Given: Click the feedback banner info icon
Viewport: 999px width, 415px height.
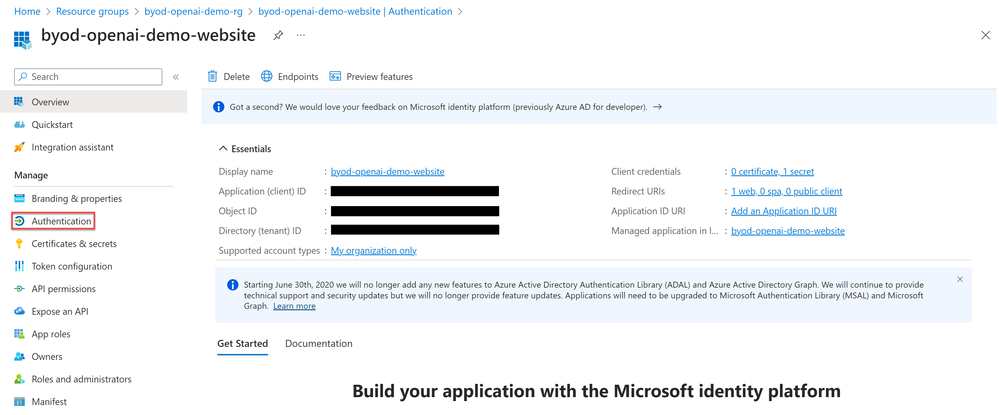Looking at the screenshot, I should (x=219, y=107).
